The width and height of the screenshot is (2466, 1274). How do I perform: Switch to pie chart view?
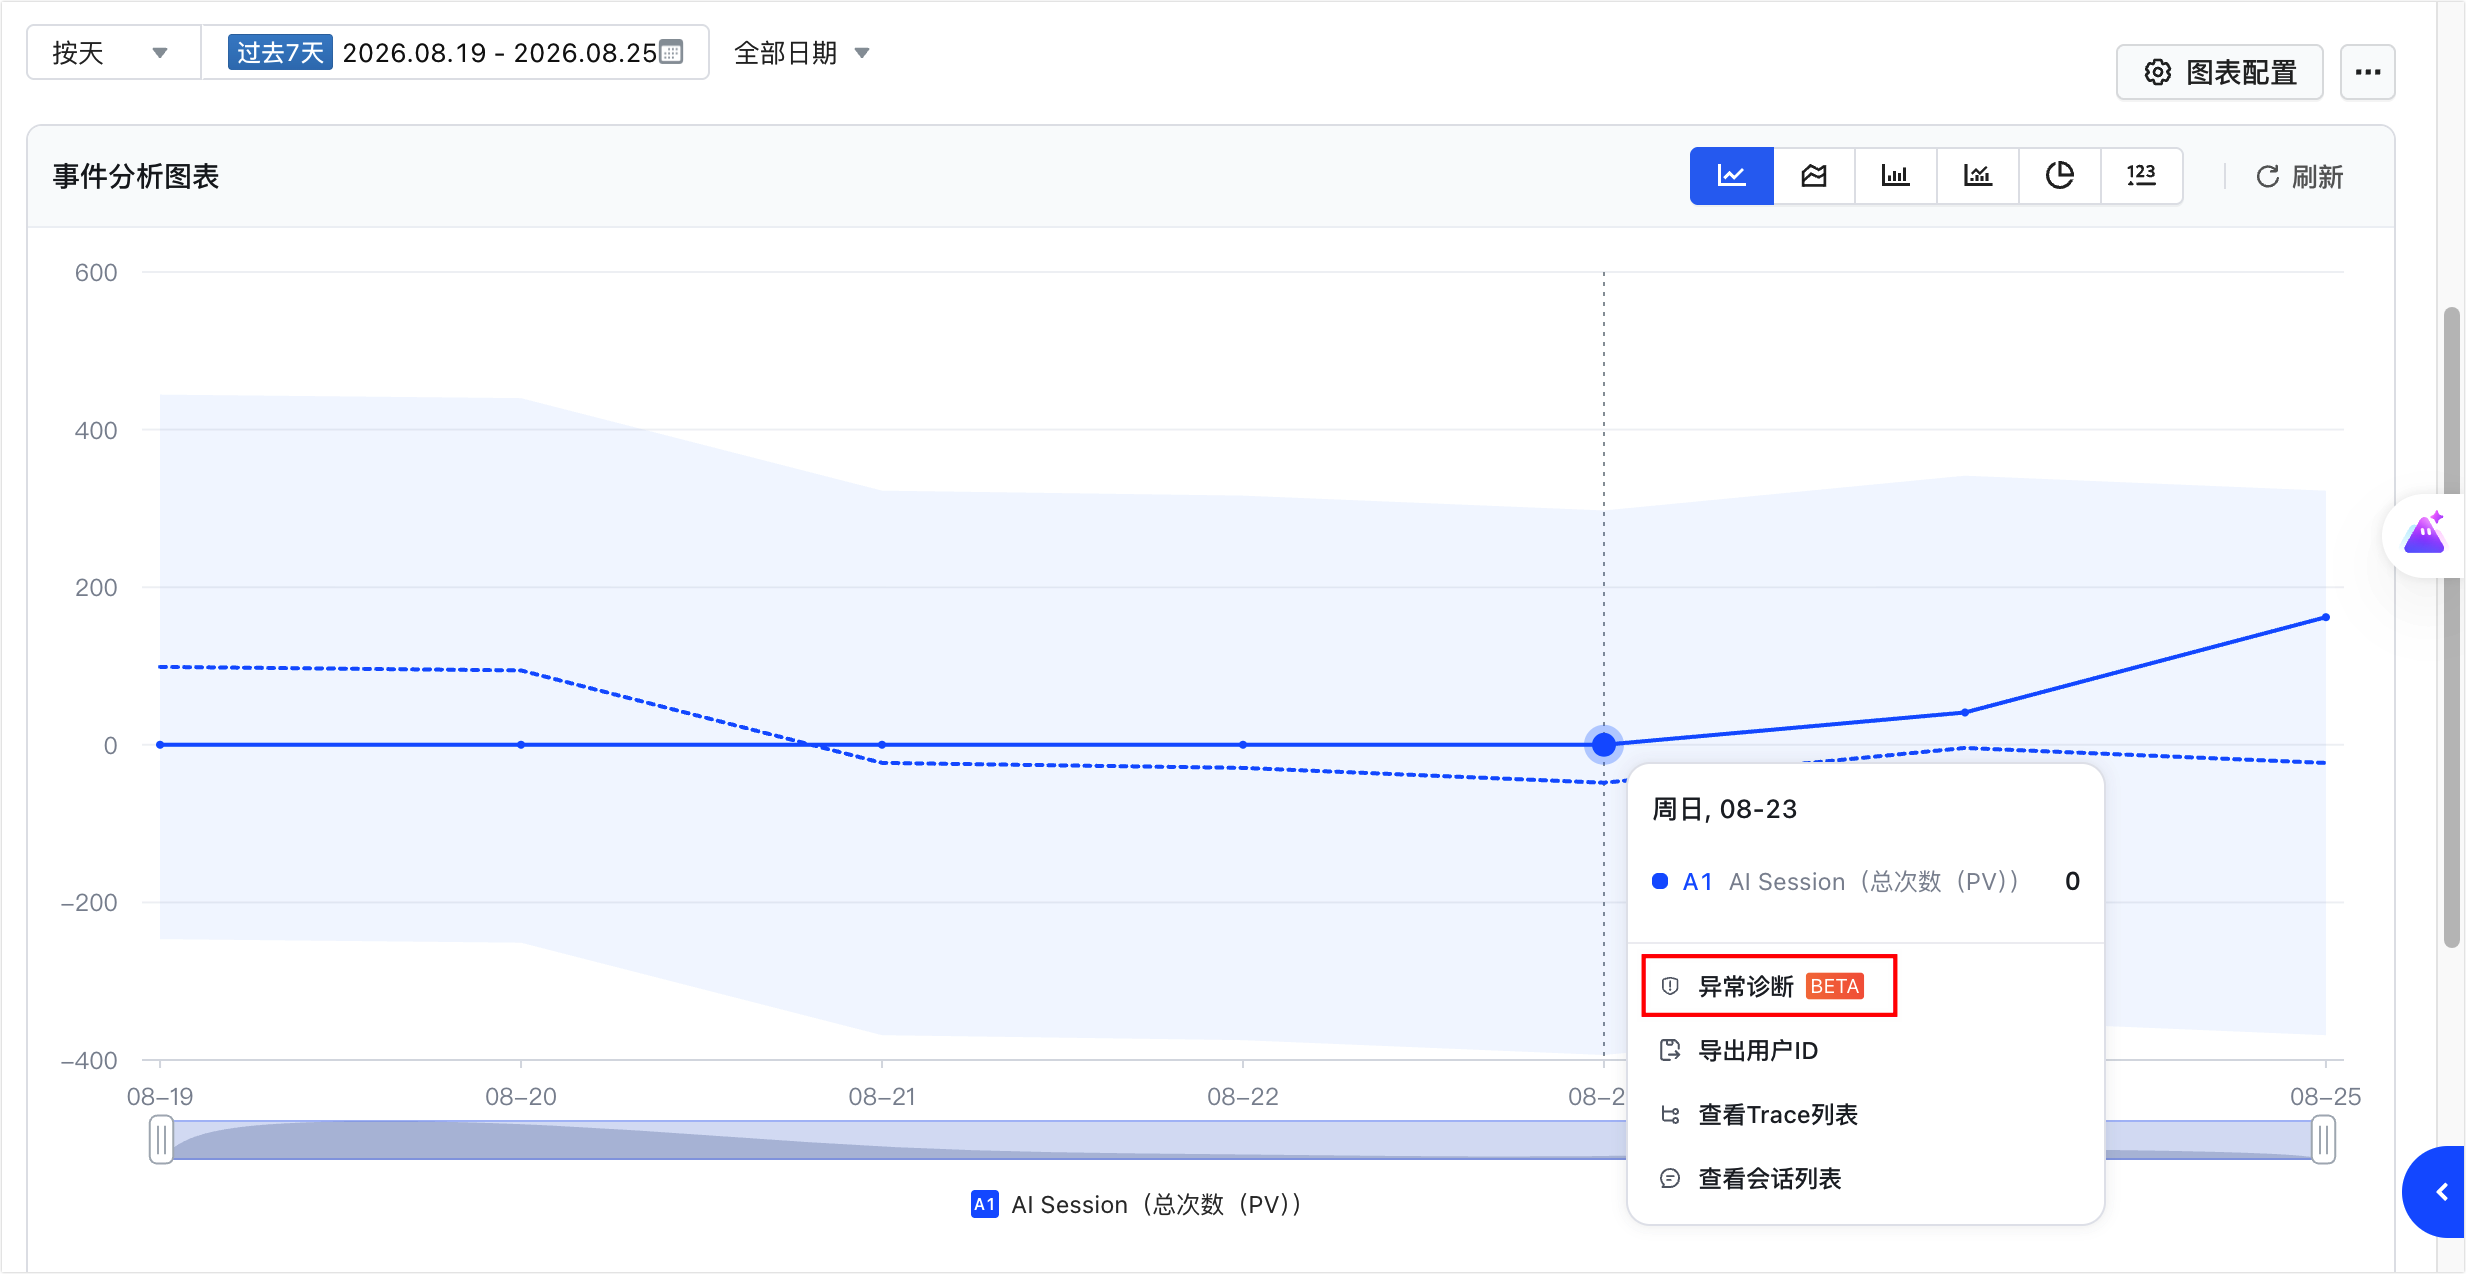click(2059, 176)
